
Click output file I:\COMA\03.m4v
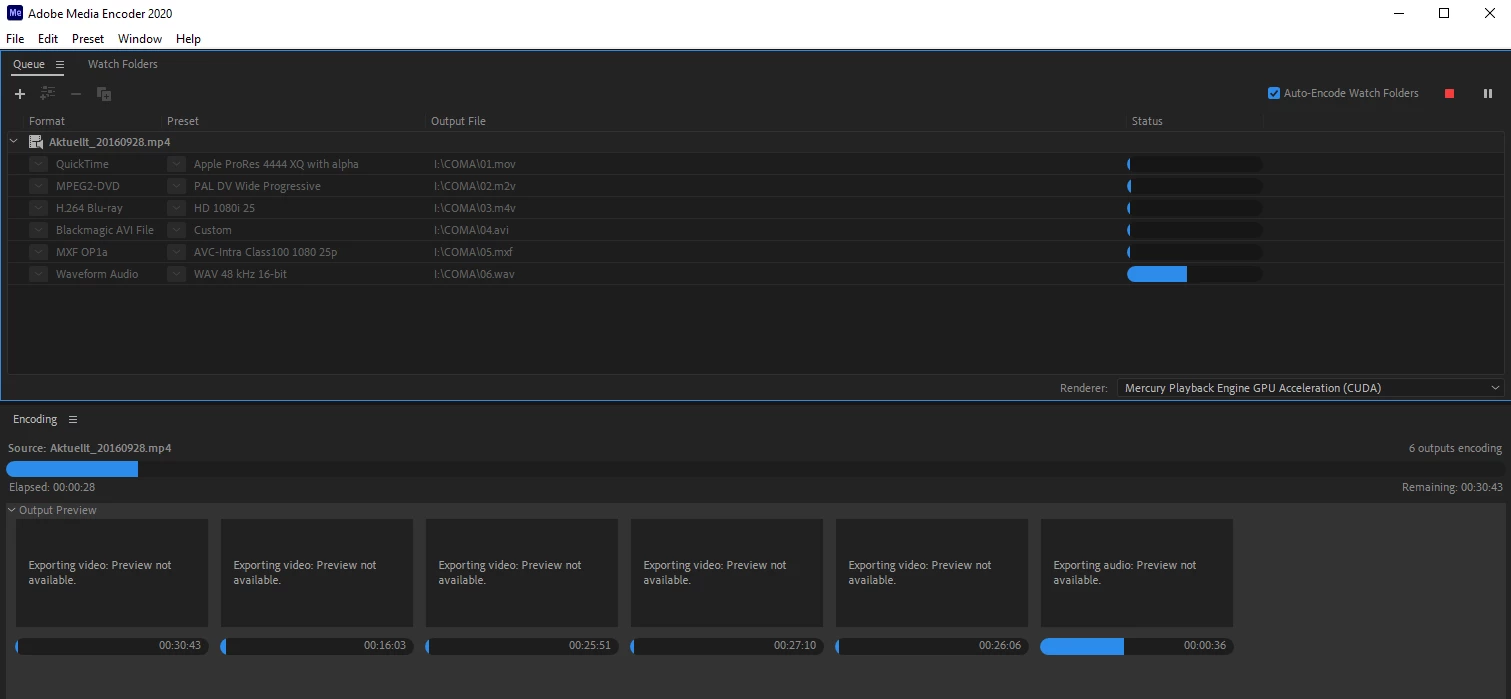475,208
